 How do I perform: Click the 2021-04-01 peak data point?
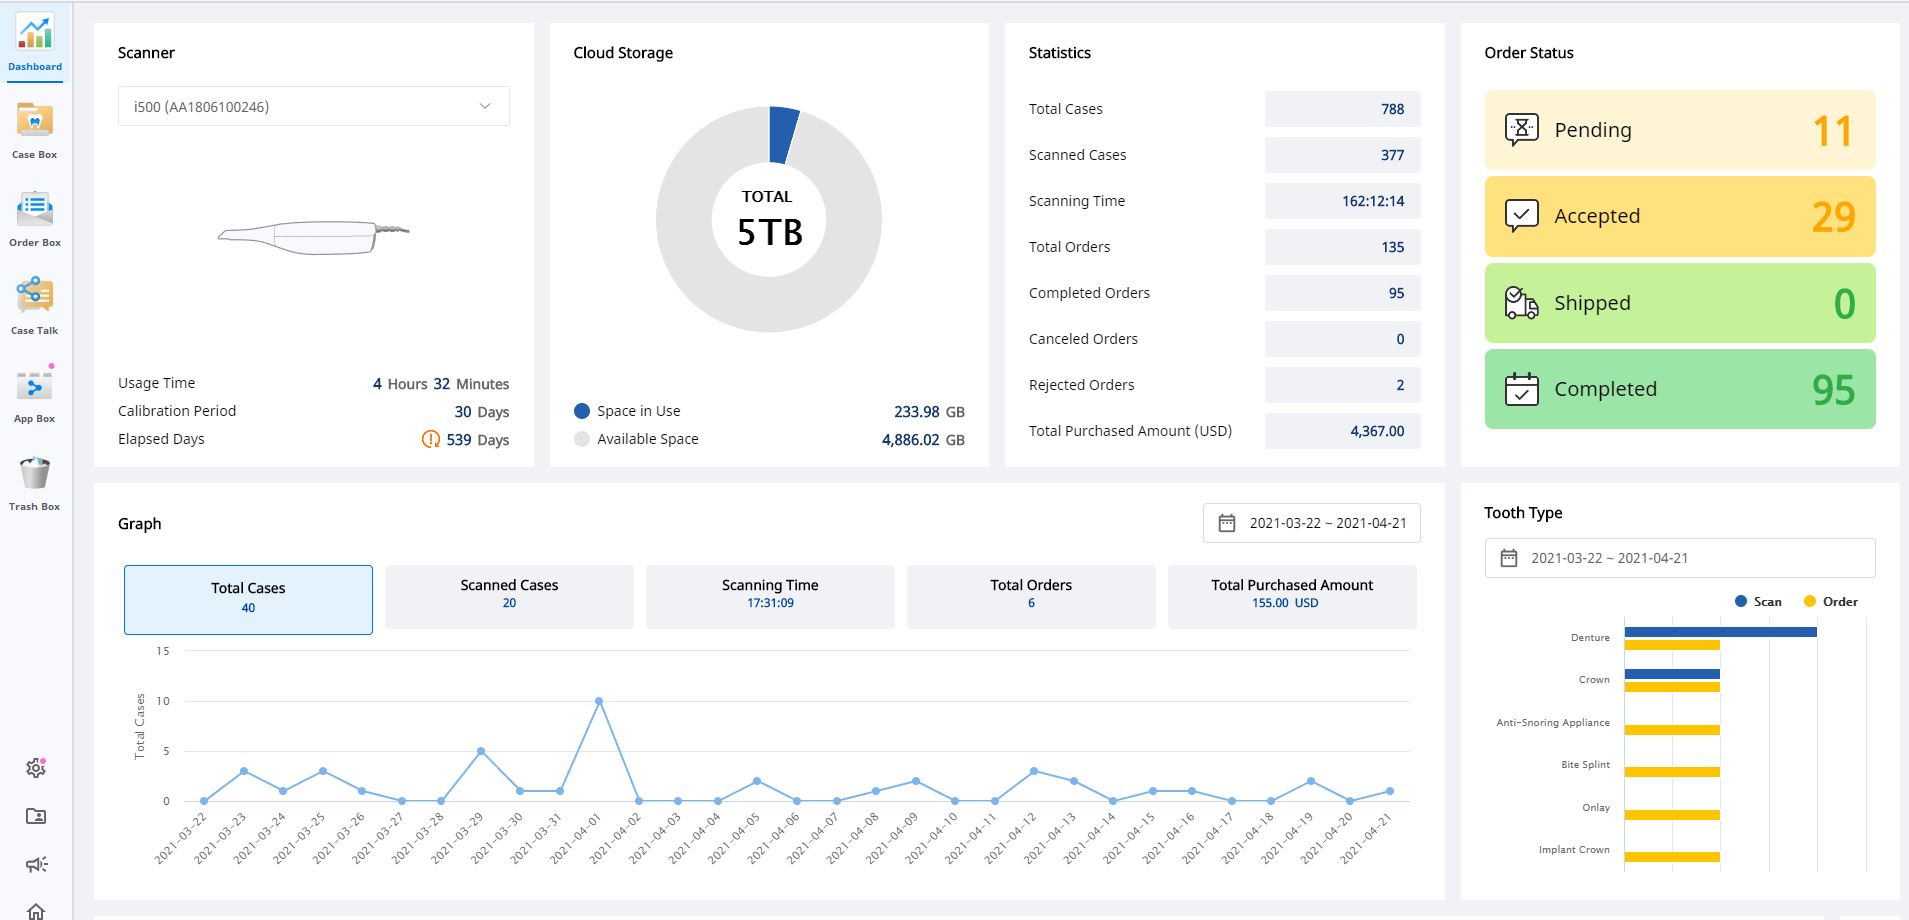tap(599, 701)
